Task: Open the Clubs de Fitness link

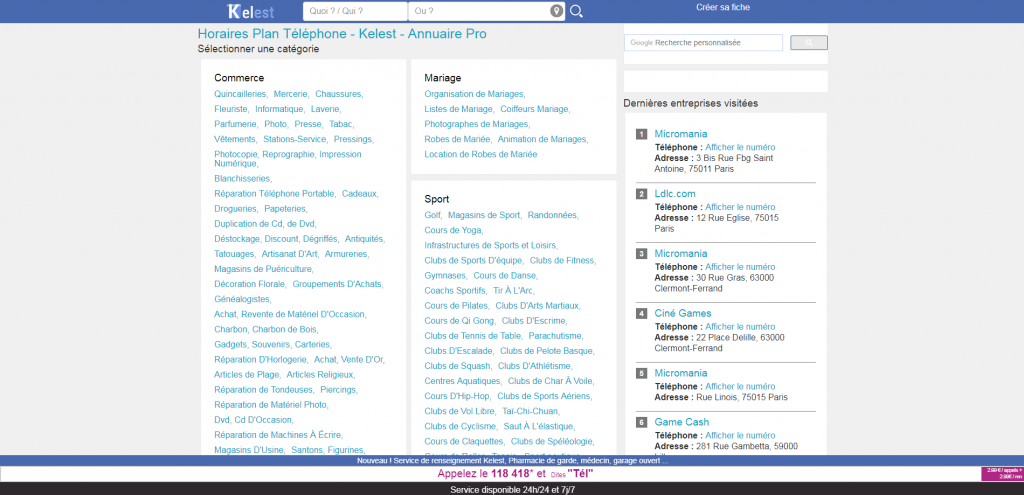Action: 562,260
